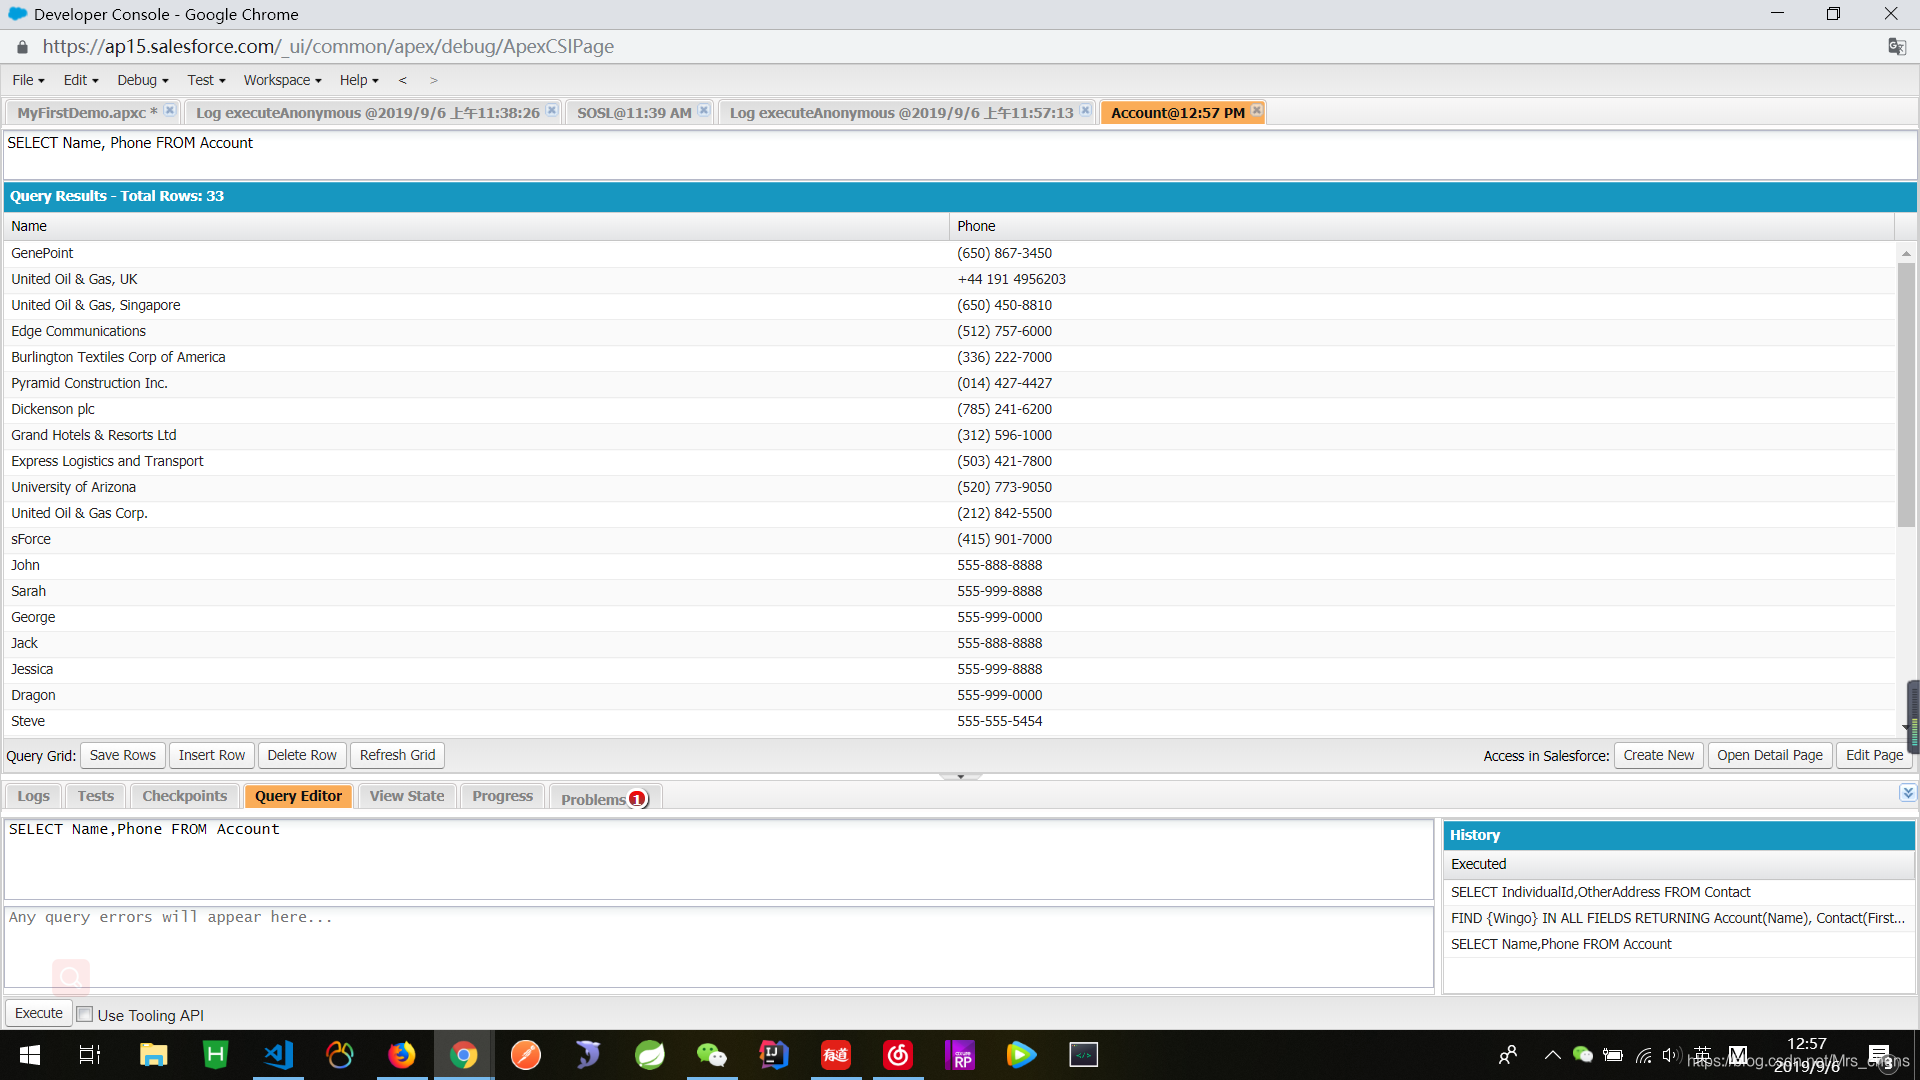Switch to the Checkpoints tab
1920x1080 pixels.
pyautogui.click(x=184, y=796)
